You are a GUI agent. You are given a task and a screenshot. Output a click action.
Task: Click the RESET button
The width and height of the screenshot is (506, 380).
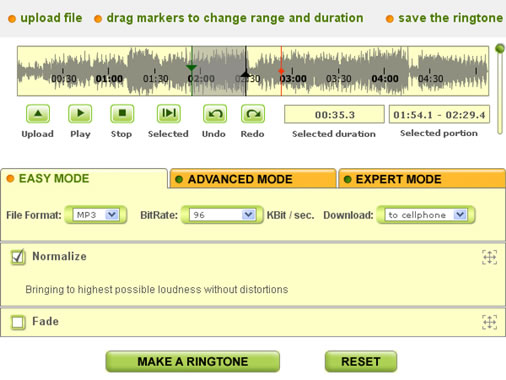tap(361, 361)
